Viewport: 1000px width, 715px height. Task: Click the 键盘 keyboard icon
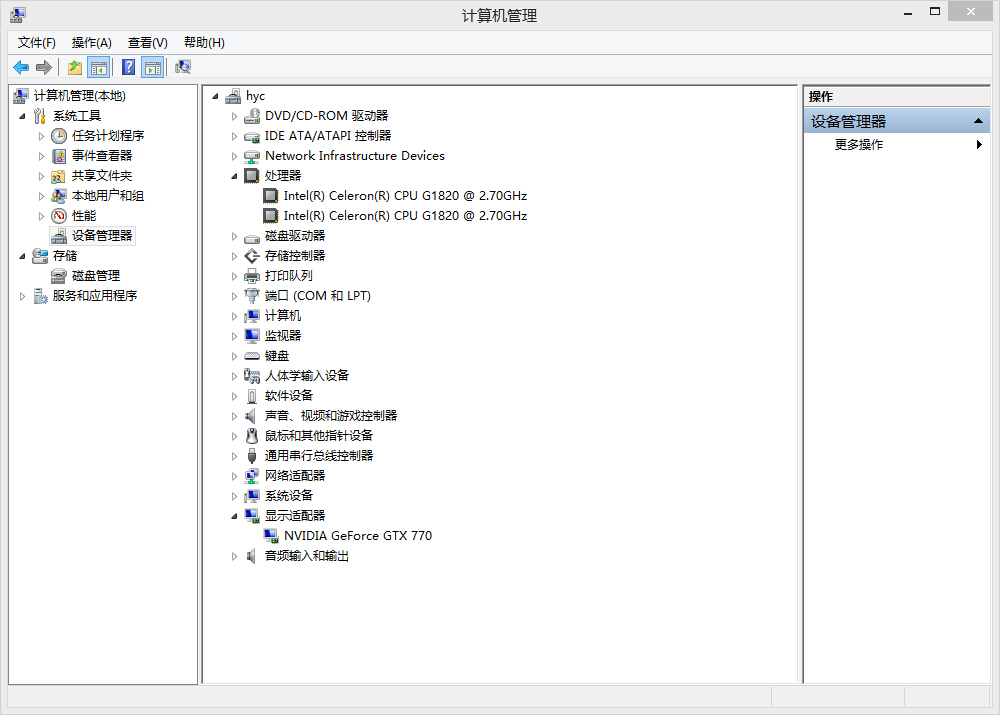pyautogui.click(x=252, y=356)
